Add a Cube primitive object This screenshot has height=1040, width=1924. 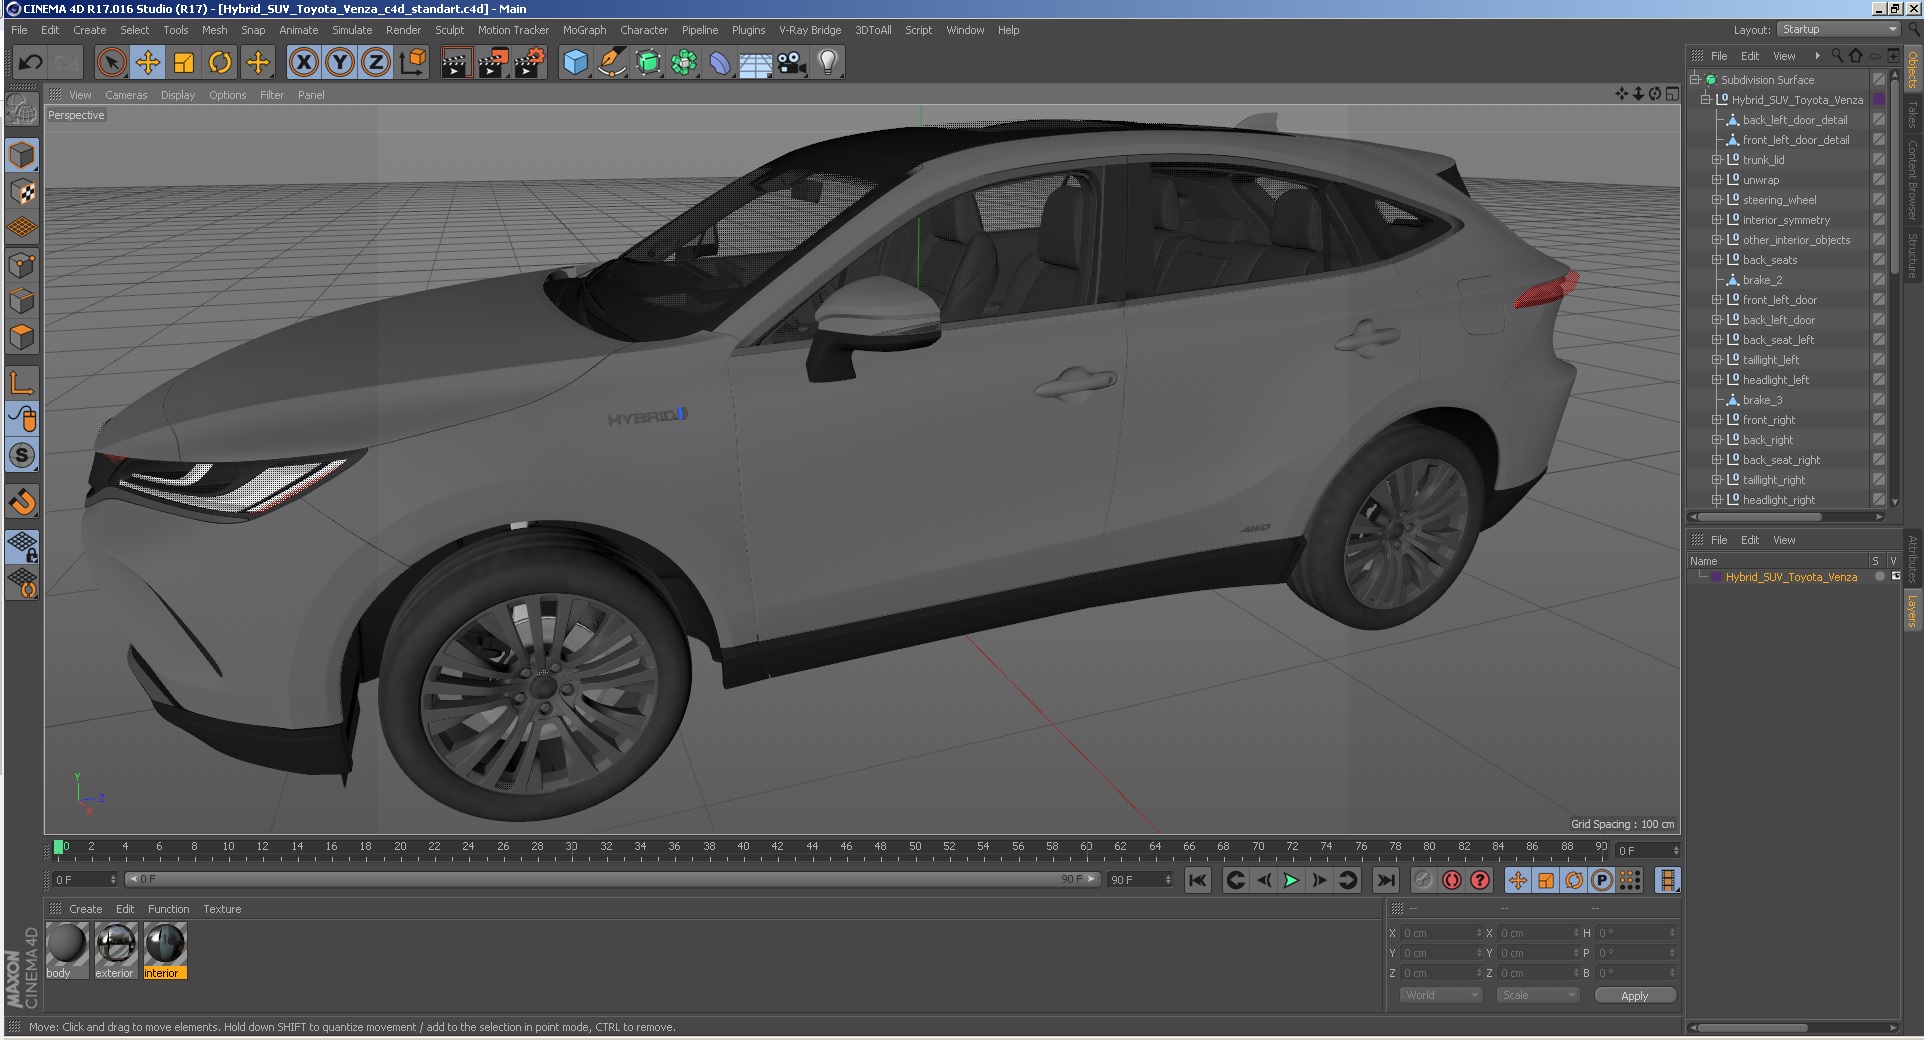[x=575, y=63]
